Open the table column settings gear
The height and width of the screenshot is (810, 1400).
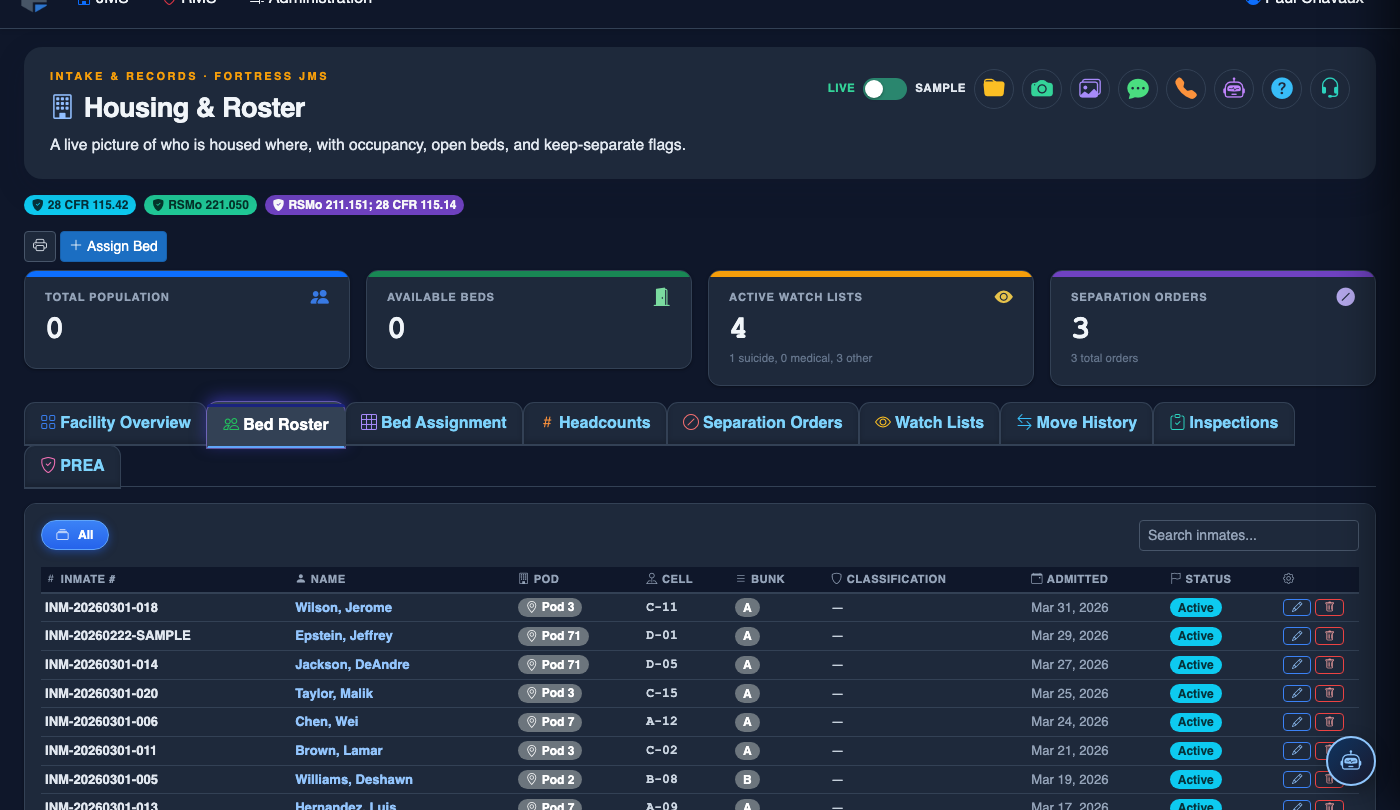click(1288, 578)
